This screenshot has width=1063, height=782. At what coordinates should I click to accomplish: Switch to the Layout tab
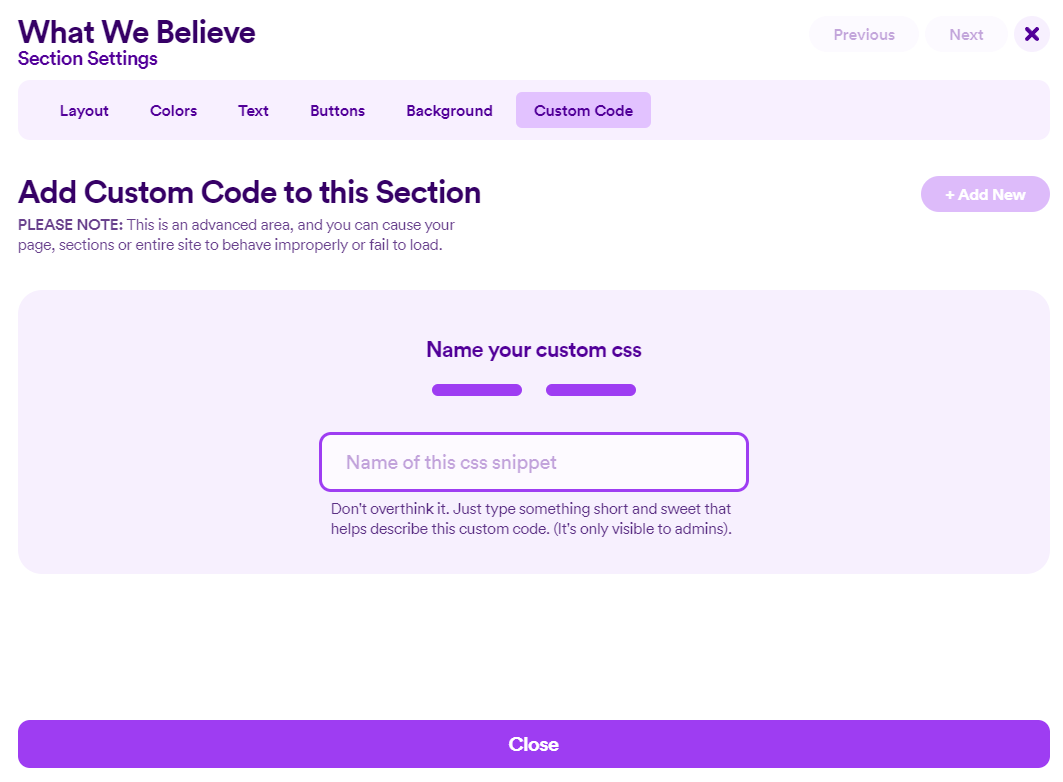84,110
